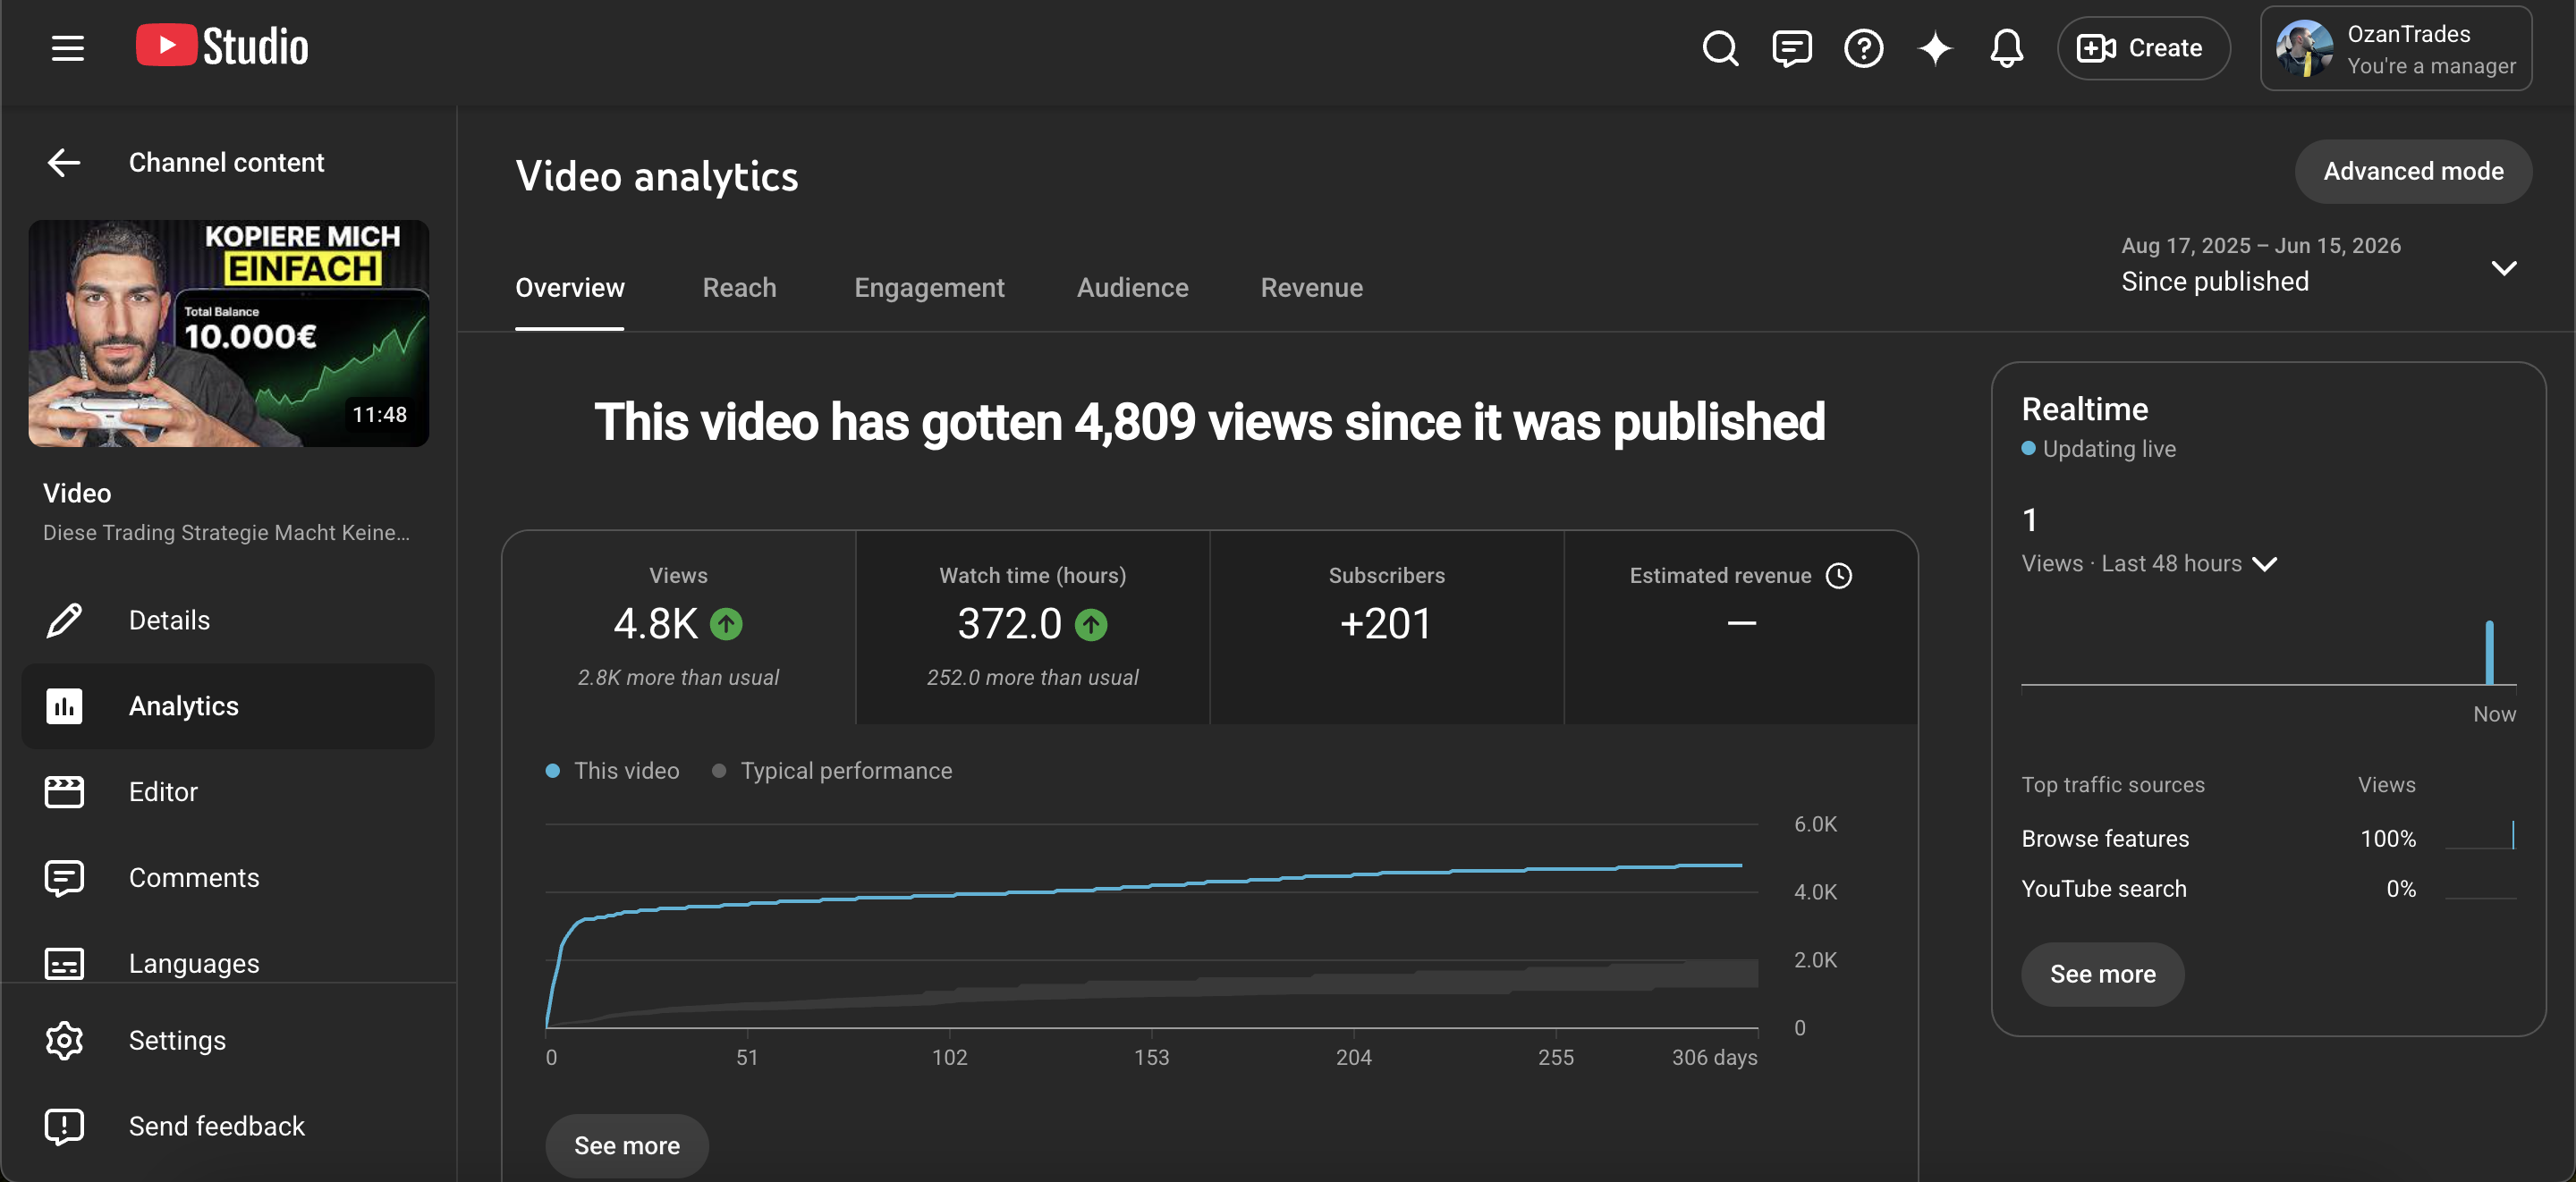Switch to the Reach tab

[739, 287]
